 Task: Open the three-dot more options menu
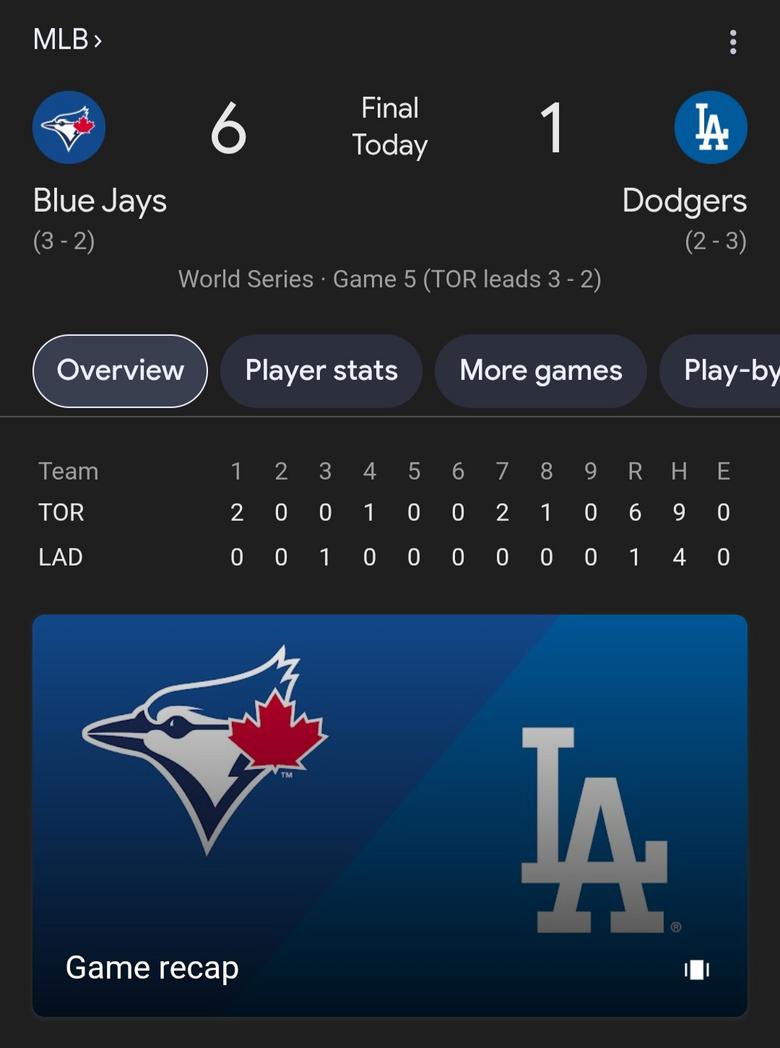(733, 42)
